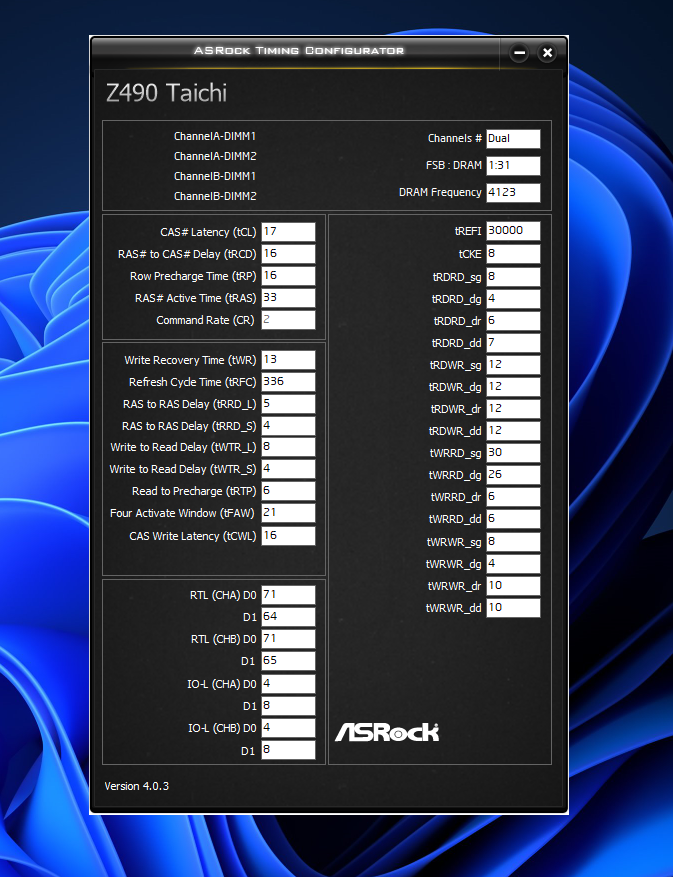Click the tRDRD_sg value field
Screen dimensions: 673x877
tap(513, 277)
